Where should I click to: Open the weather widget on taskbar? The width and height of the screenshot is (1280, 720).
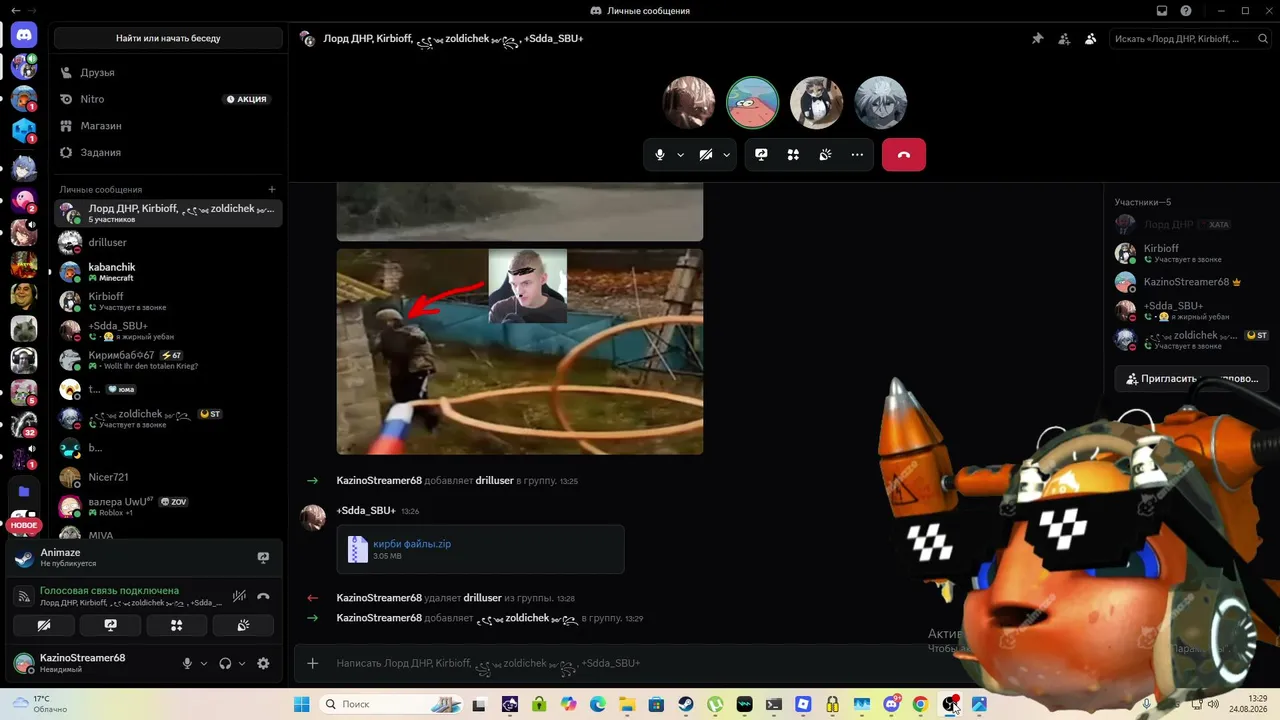pos(40,704)
